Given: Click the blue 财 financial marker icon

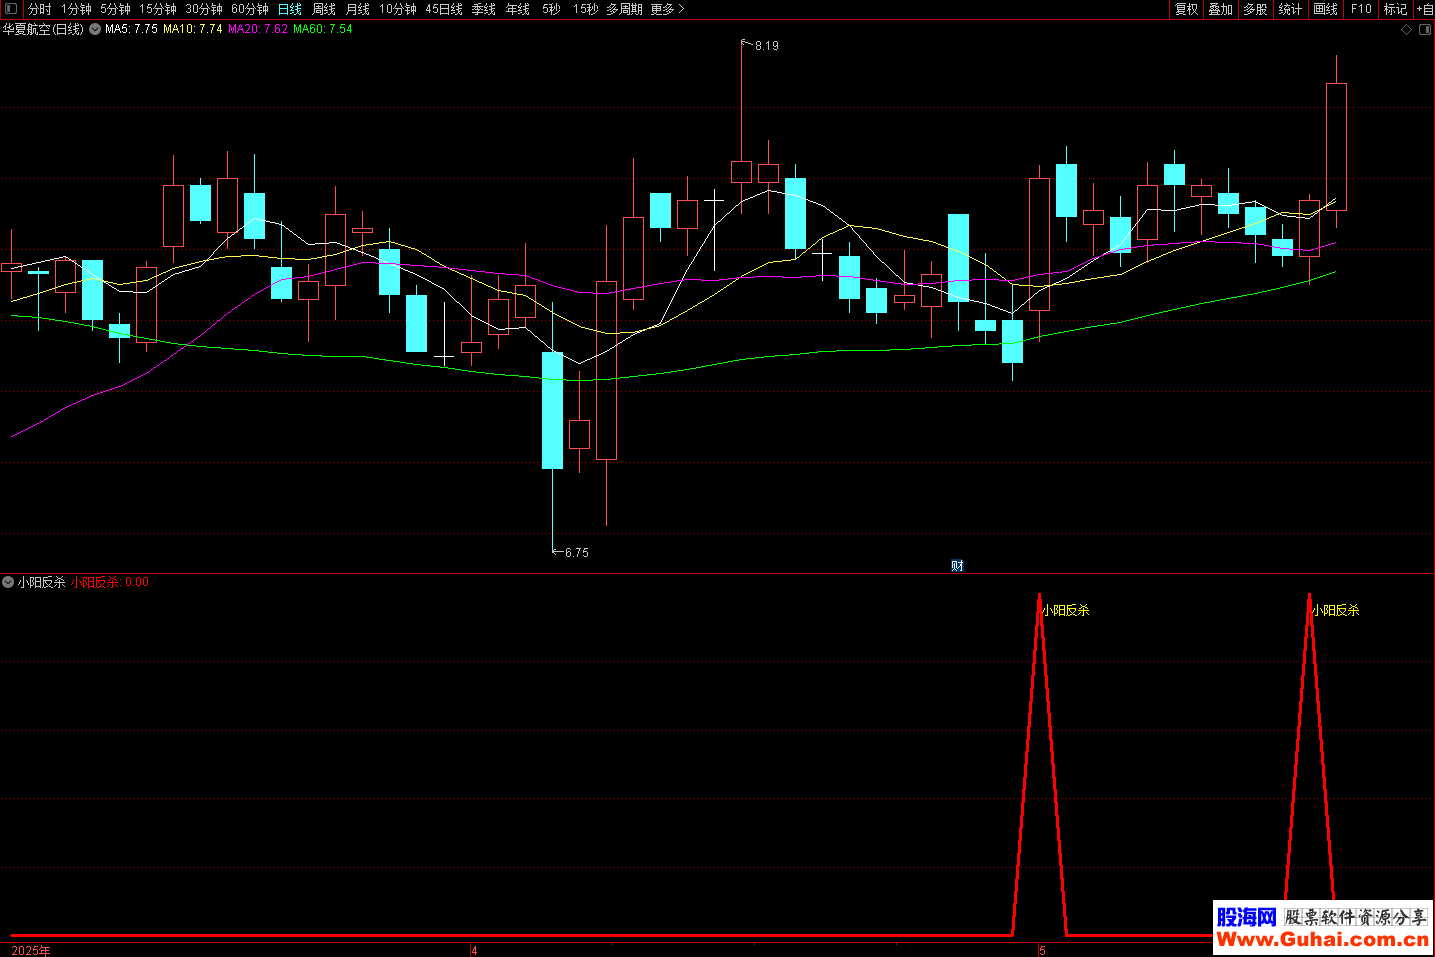Looking at the screenshot, I should coord(957,566).
